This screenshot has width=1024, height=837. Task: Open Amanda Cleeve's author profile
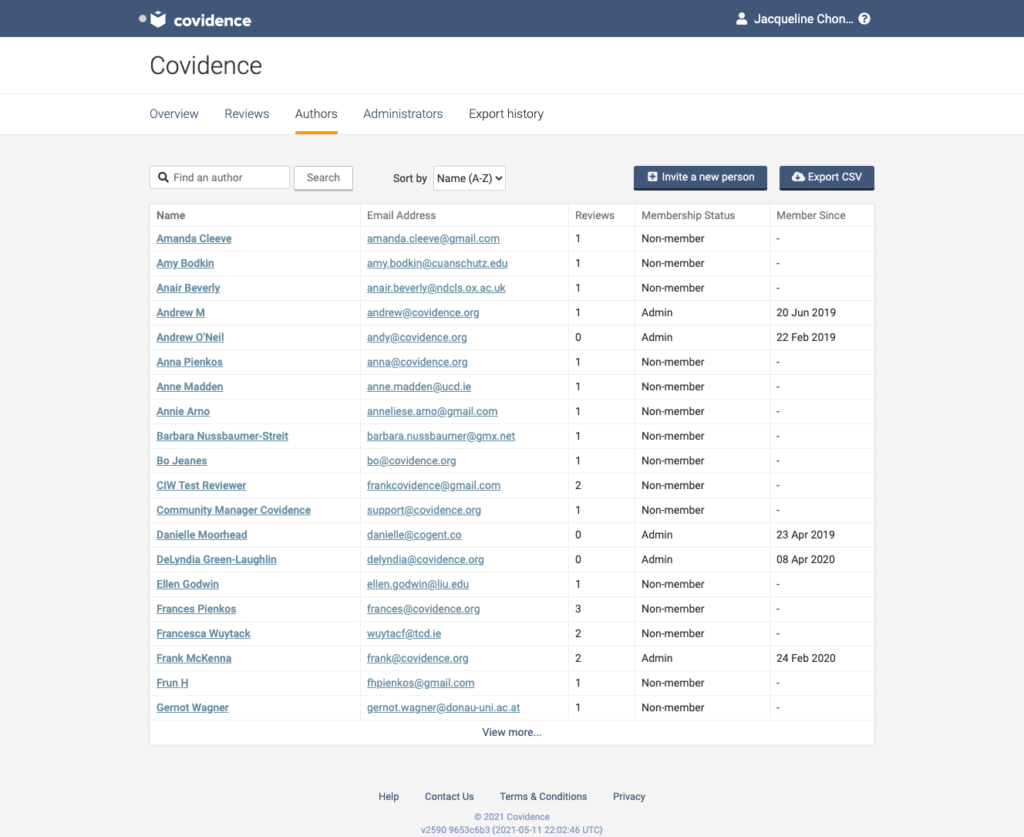pos(194,239)
